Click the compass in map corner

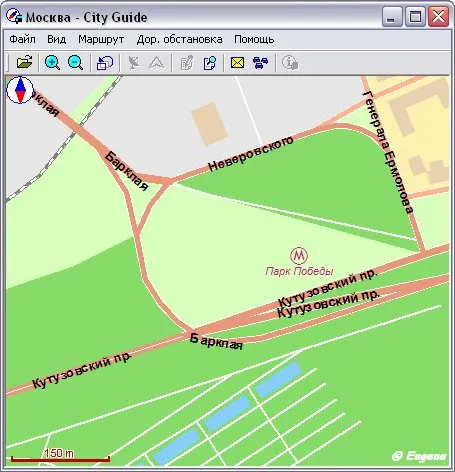pyautogui.click(x=20, y=90)
